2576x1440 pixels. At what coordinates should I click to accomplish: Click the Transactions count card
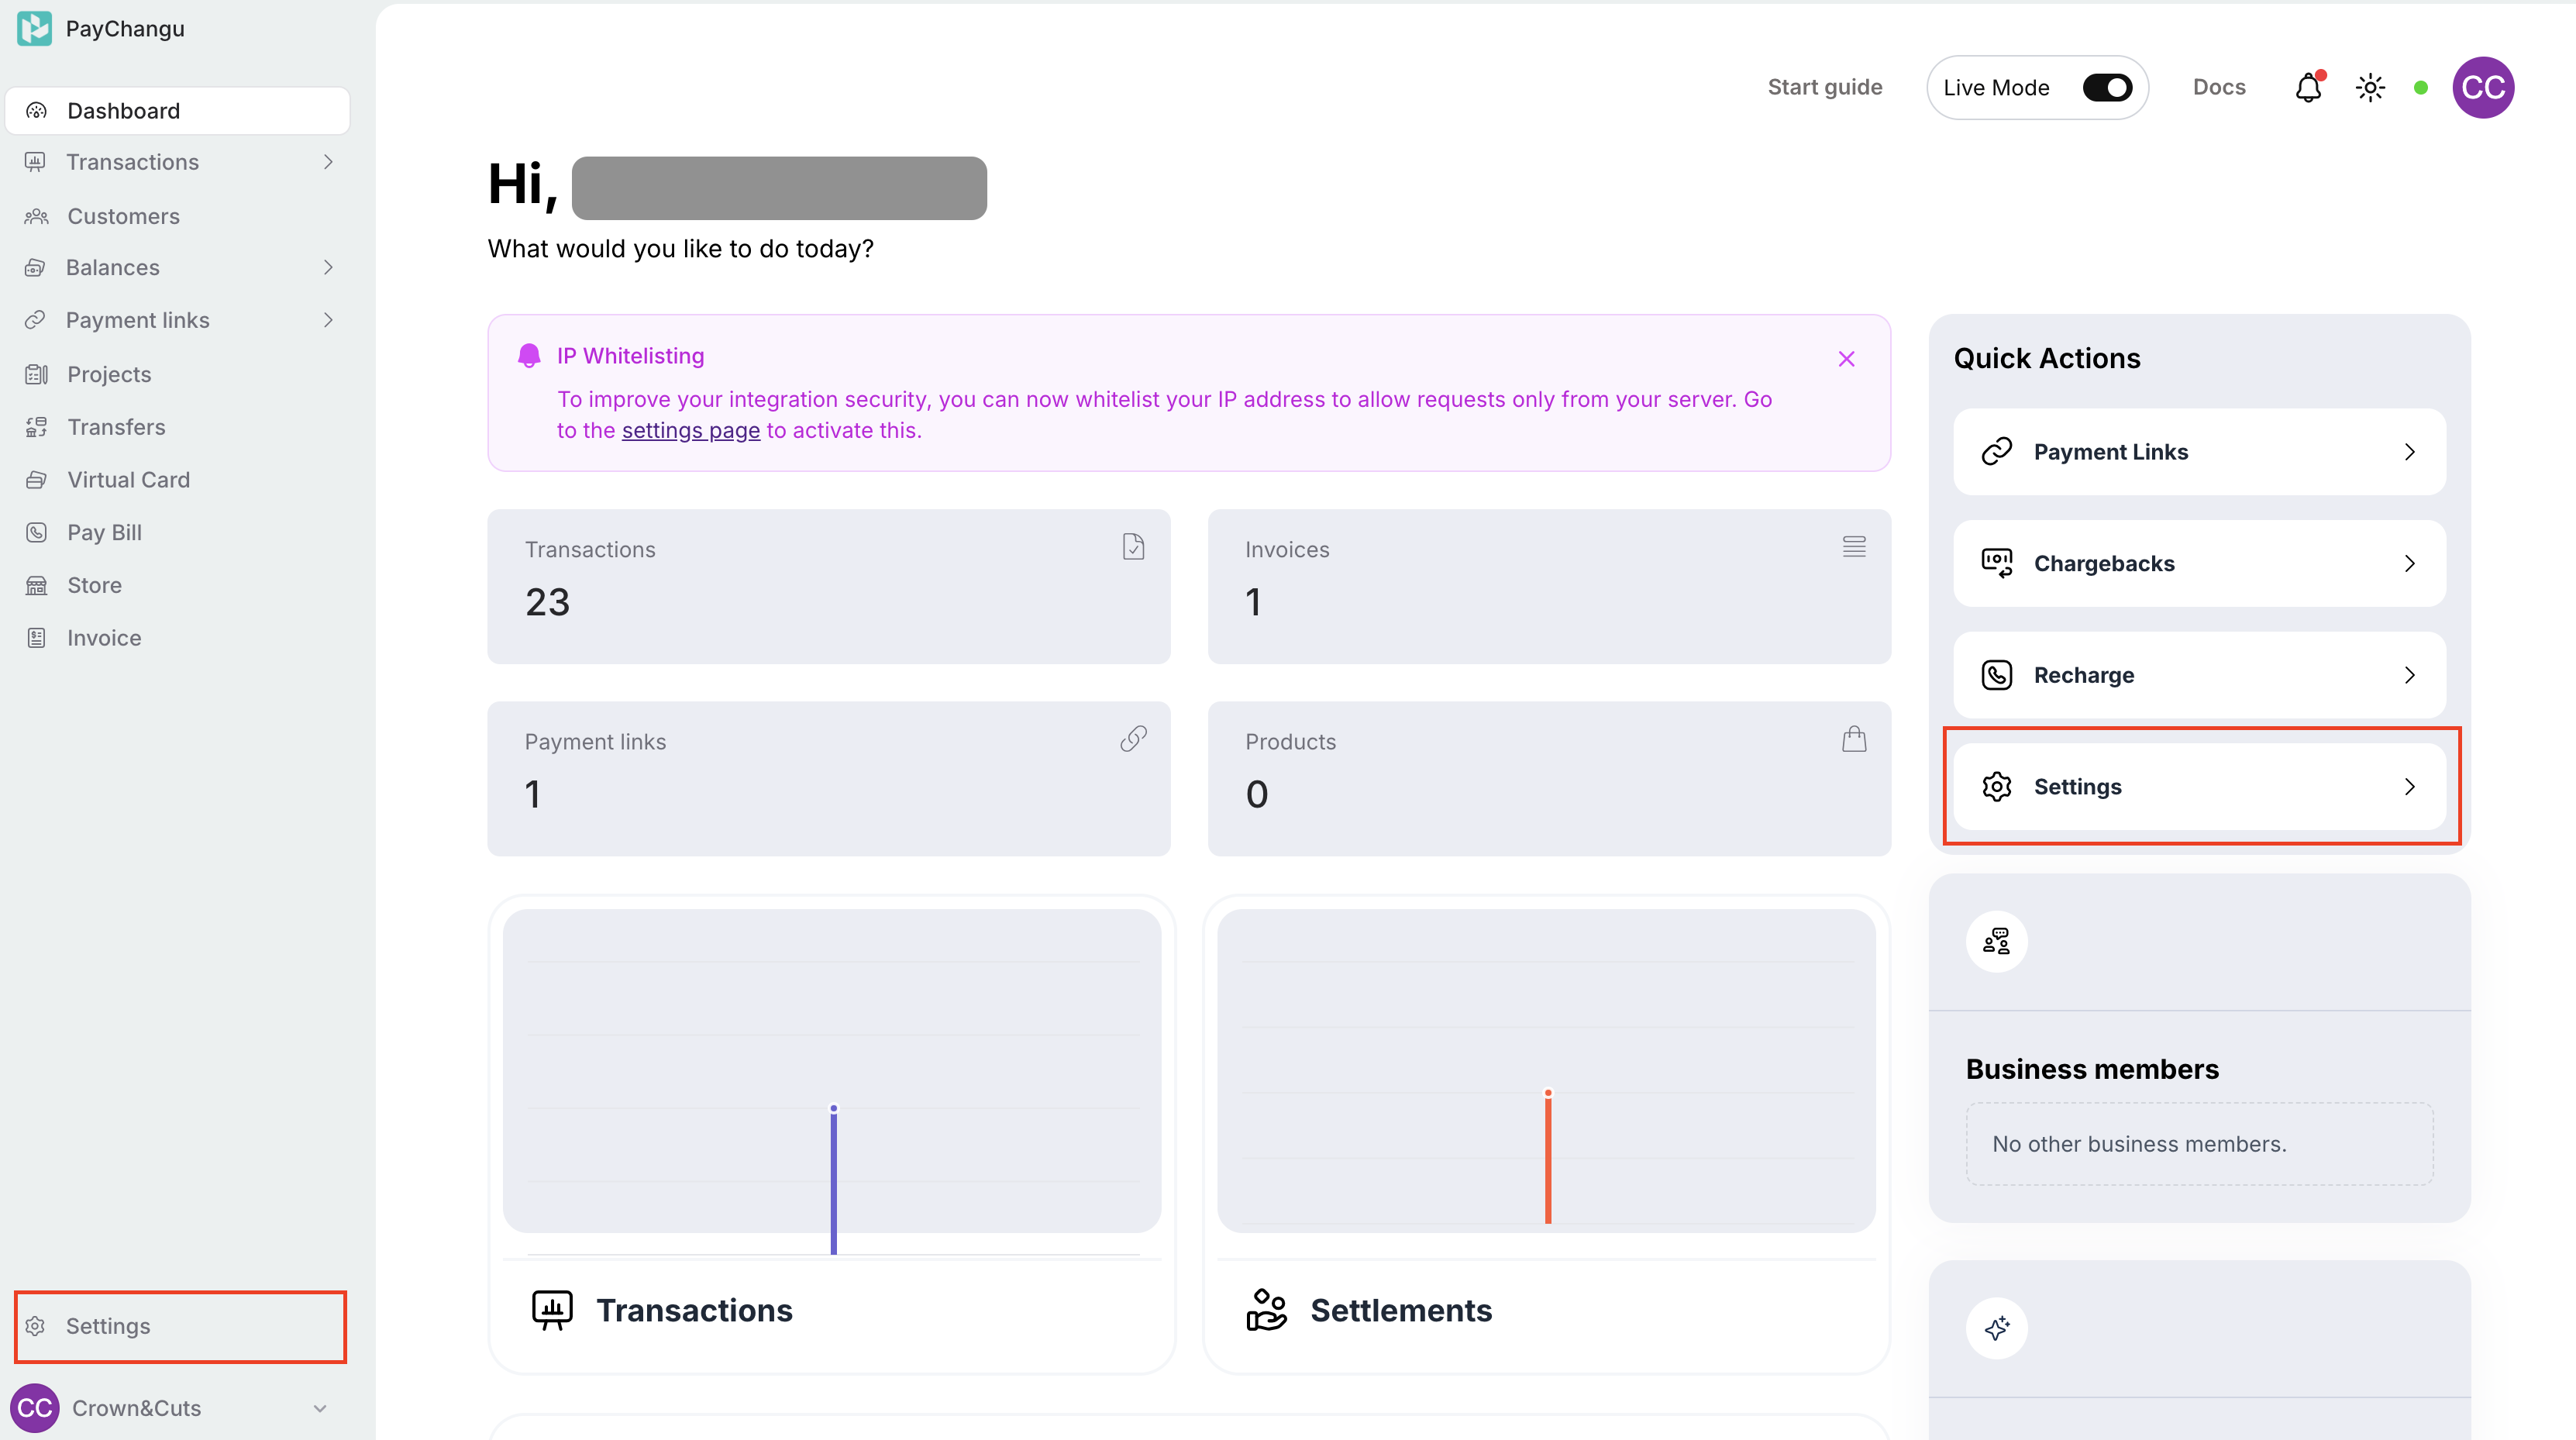coord(828,586)
